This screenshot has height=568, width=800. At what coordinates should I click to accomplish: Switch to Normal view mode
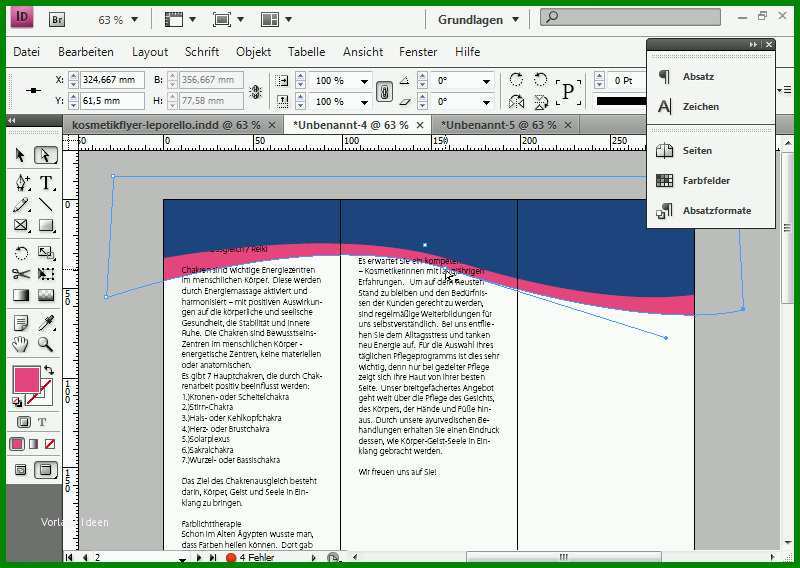21,470
